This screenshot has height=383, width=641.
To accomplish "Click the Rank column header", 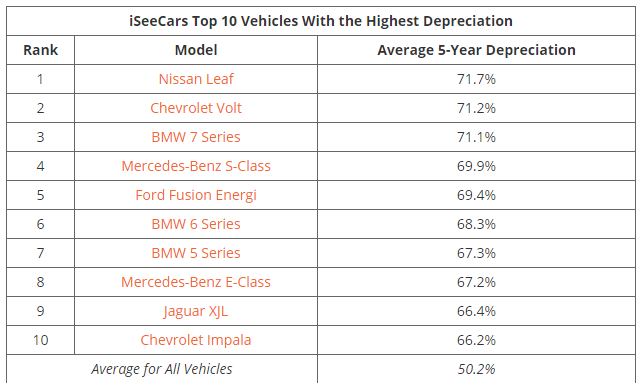I will 40,50.
